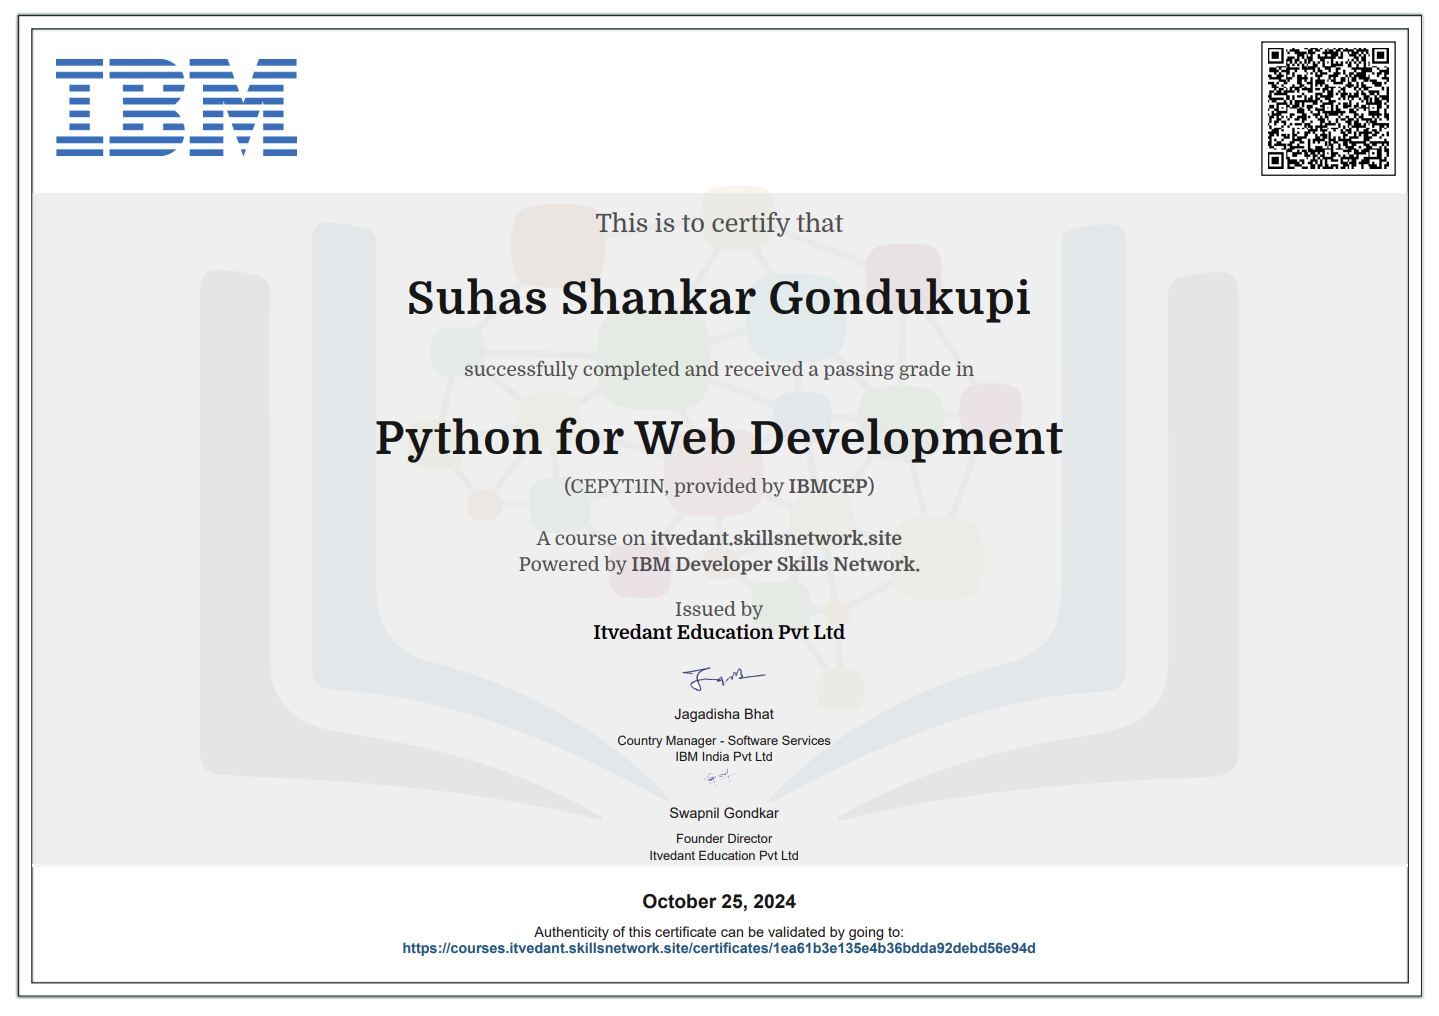Click the This is to certify that heading
Screen dimensions: 1439x1016
coord(719,223)
